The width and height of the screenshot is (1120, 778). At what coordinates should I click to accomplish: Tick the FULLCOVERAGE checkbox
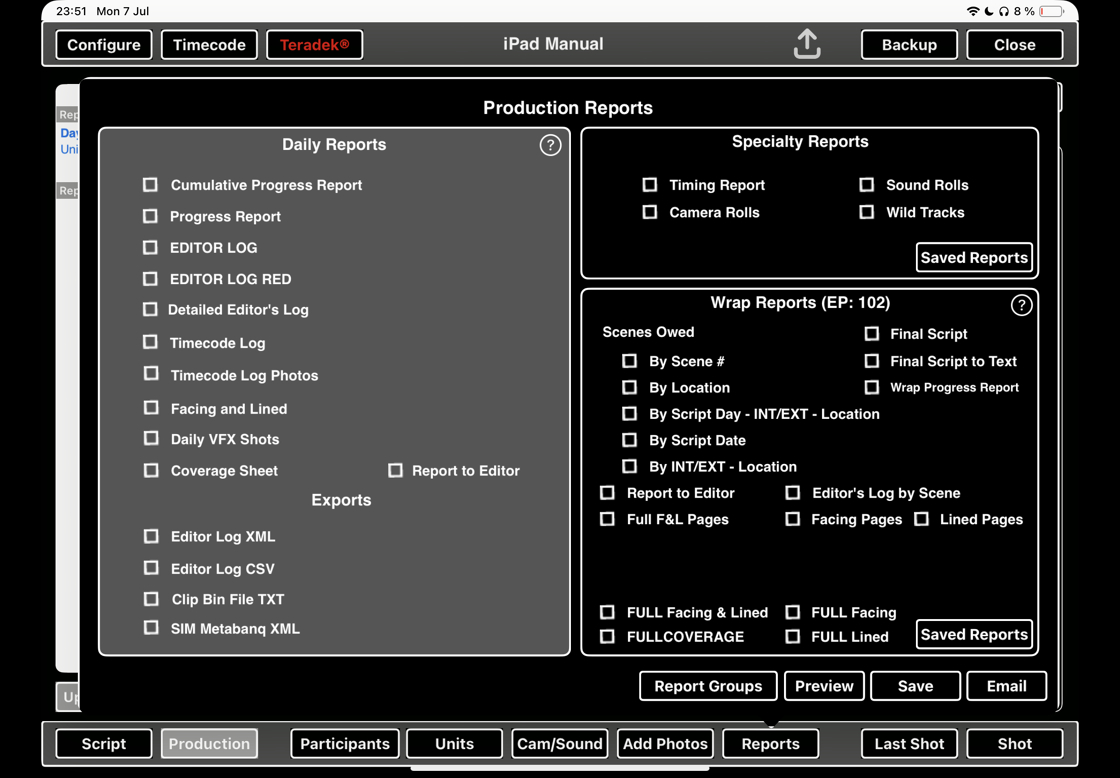pyautogui.click(x=607, y=637)
